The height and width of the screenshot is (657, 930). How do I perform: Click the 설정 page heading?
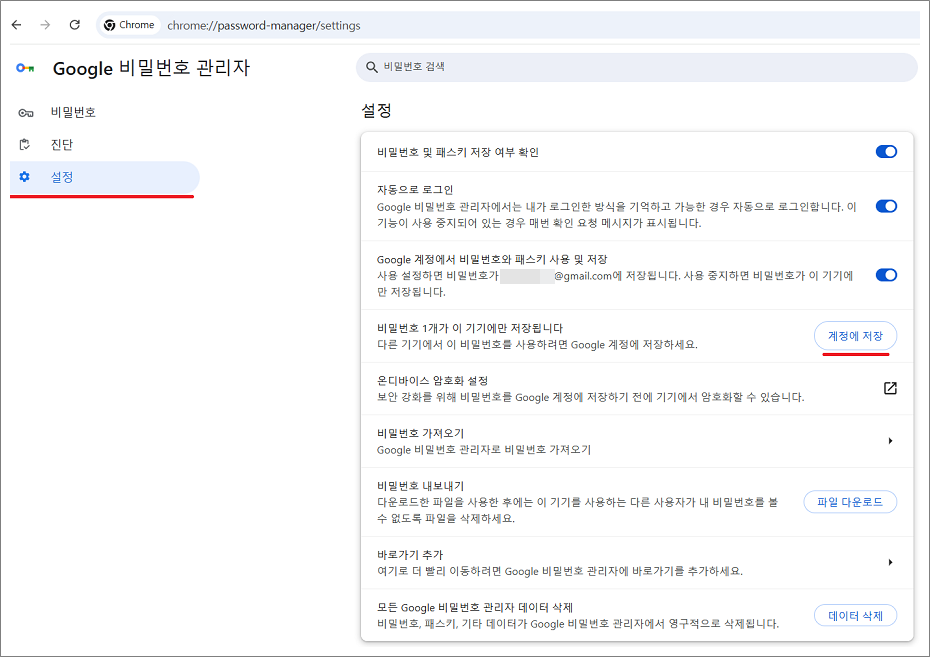coord(377,111)
